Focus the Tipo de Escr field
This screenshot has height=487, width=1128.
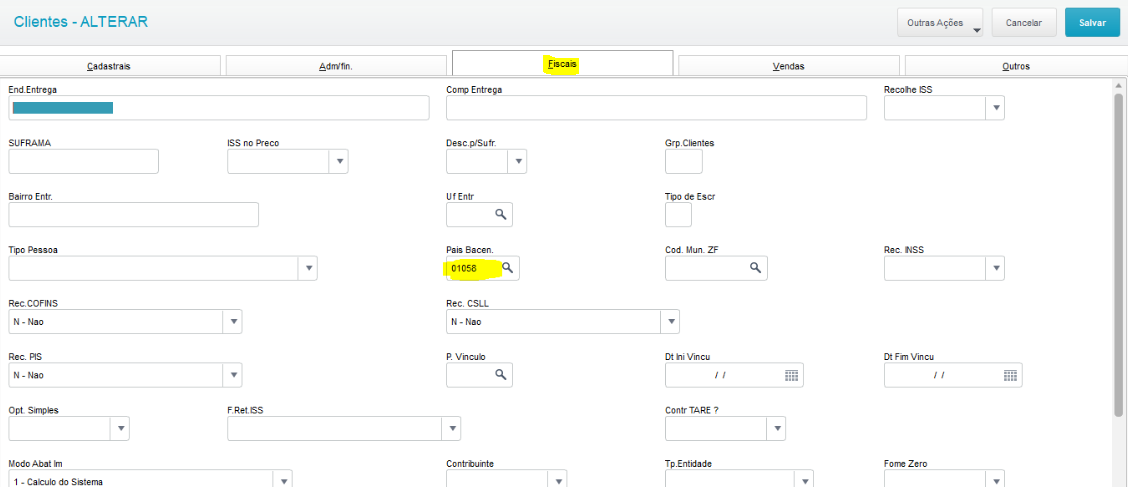point(678,214)
